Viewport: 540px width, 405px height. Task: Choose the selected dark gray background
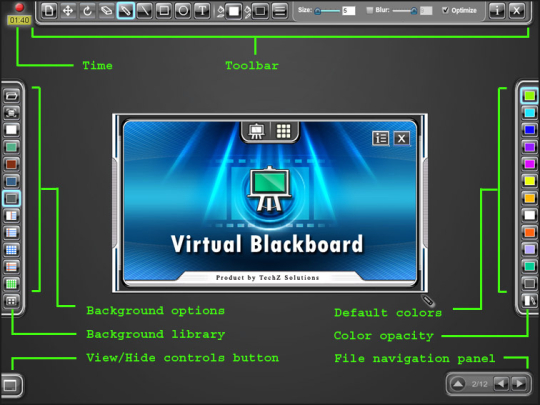11,198
